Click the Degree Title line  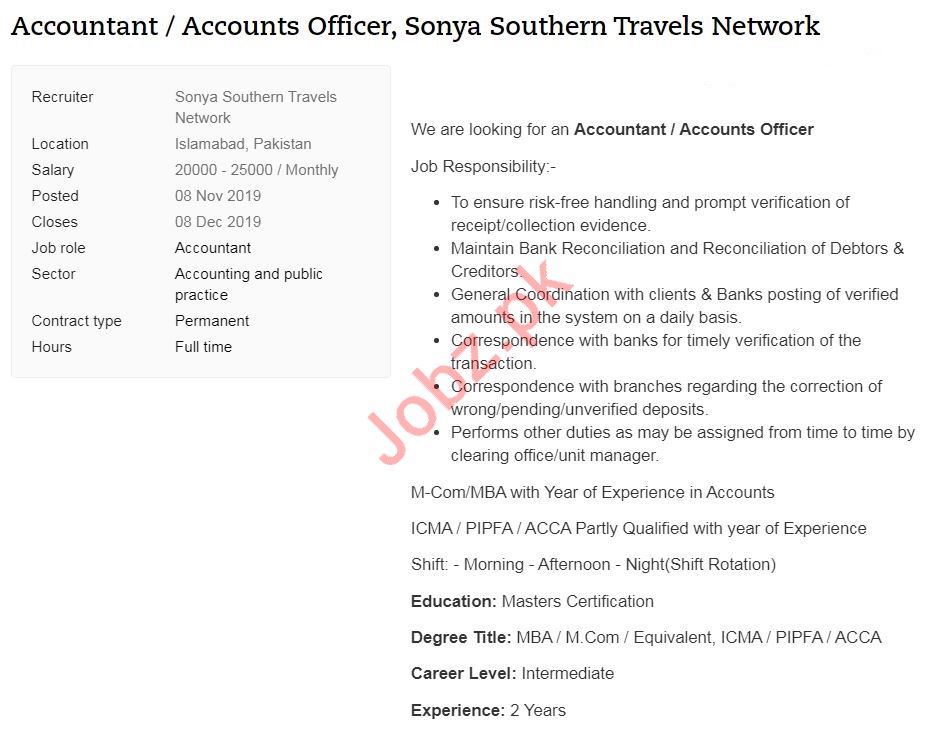(x=646, y=637)
